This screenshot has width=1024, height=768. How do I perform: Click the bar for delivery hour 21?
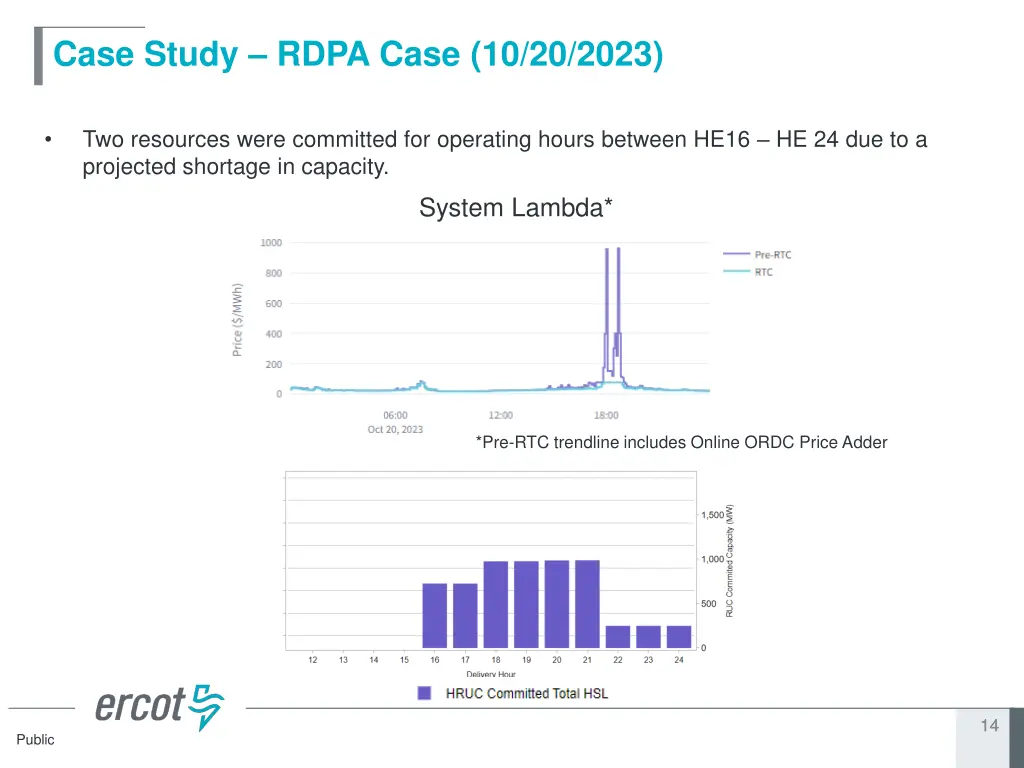(x=587, y=604)
